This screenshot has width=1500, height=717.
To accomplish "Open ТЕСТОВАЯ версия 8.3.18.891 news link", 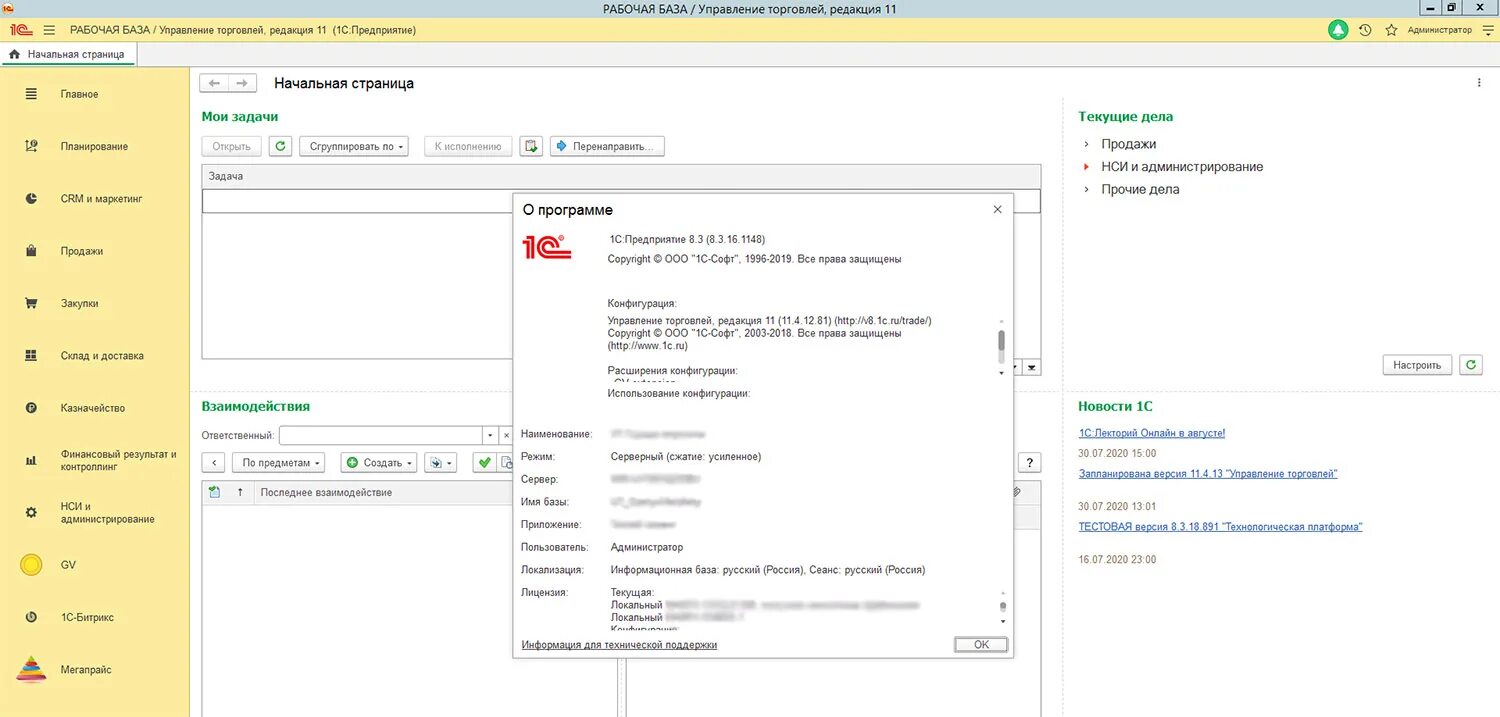I will click(x=1220, y=526).
